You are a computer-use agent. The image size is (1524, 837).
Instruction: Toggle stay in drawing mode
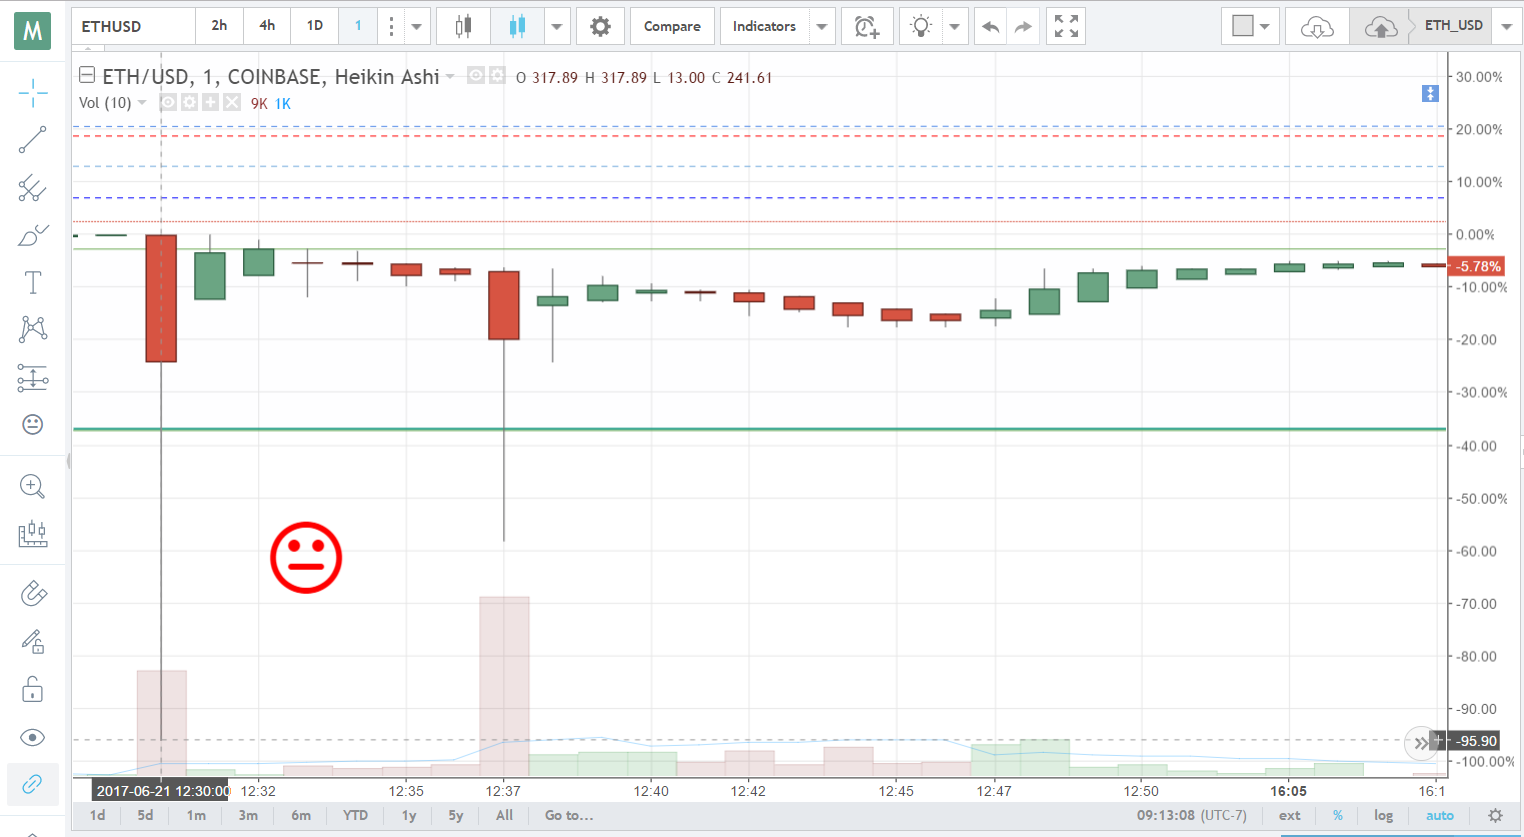coord(33,641)
